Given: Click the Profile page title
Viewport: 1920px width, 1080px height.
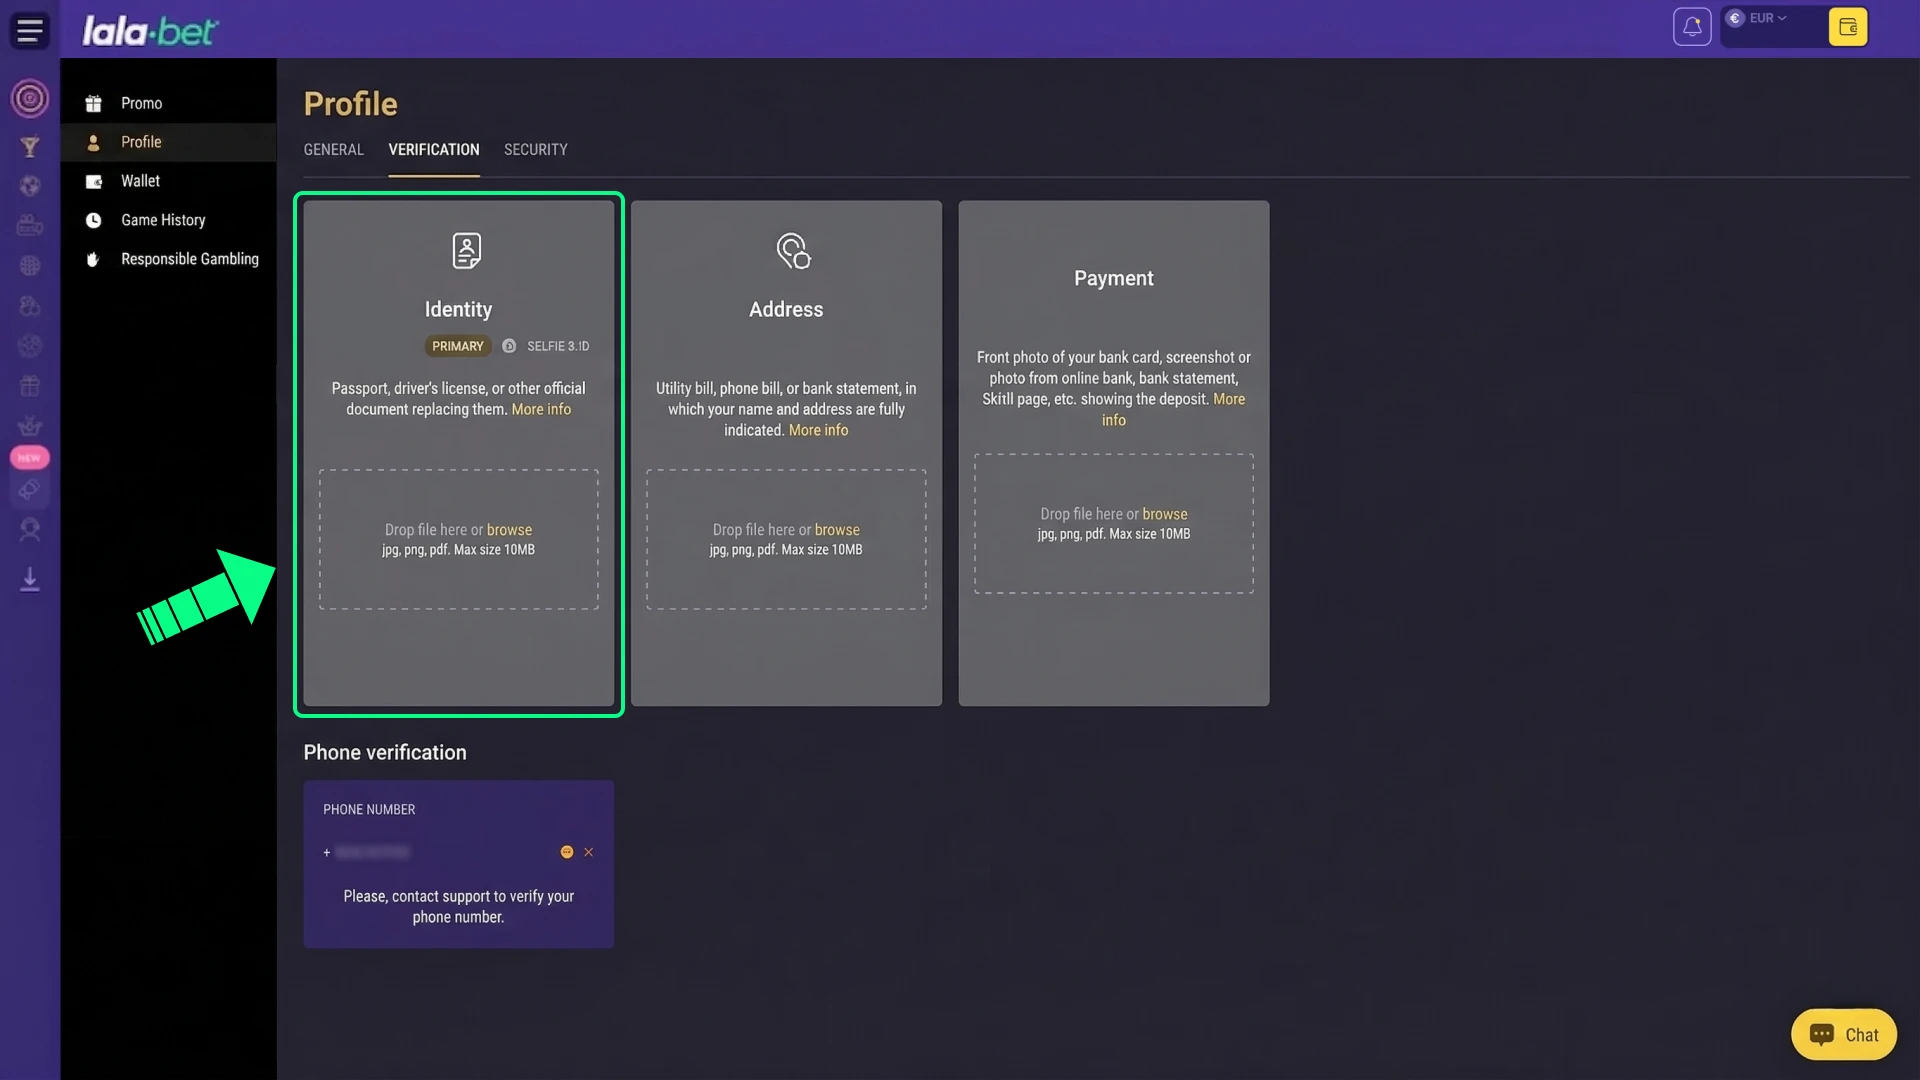Looking at the screenshot, I should coord(350,104).
